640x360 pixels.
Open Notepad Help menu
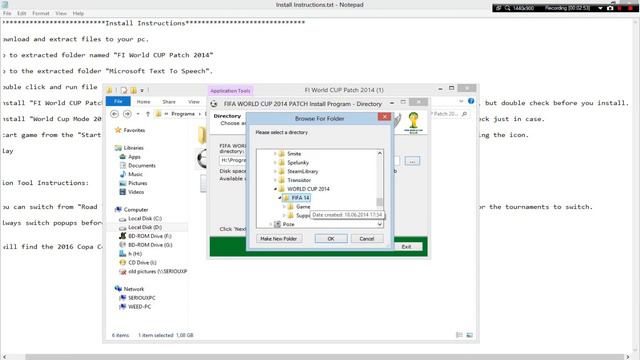(x=78, y=13)
